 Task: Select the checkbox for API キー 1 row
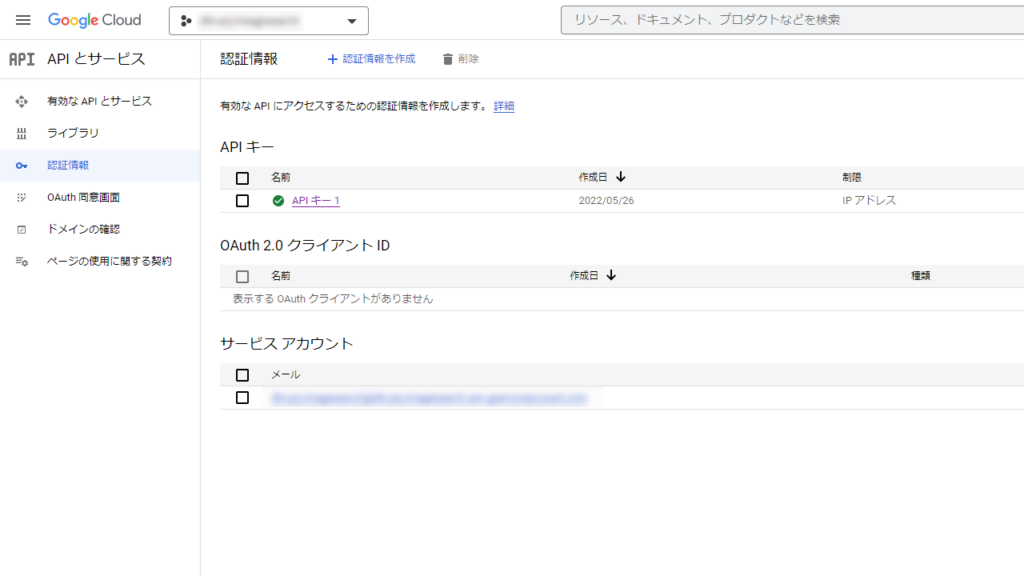[x=241, y=200]
